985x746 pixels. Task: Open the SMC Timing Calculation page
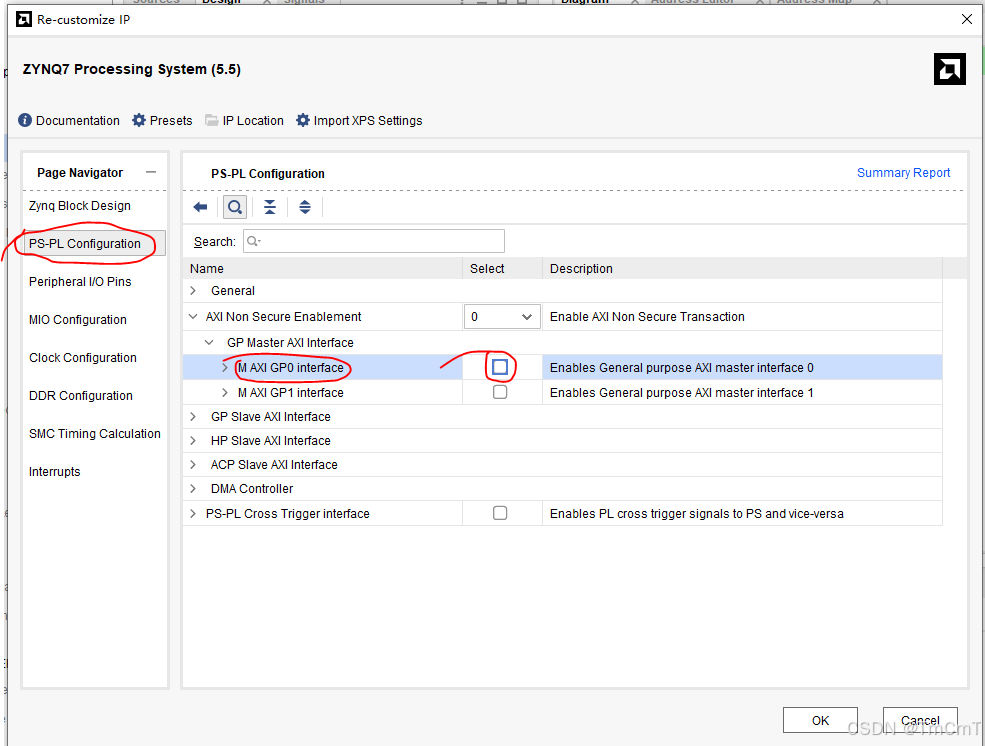pos(95,433)
